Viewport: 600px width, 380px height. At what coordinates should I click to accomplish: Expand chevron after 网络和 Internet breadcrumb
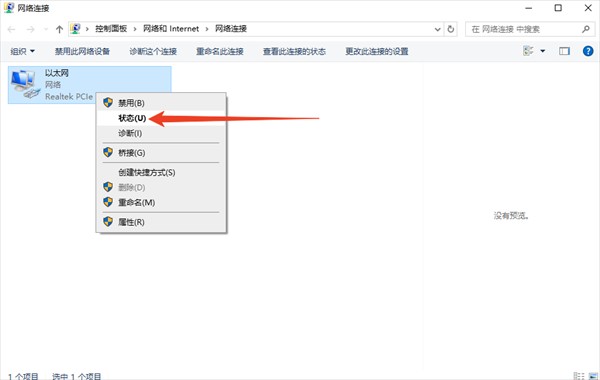click(207, 29)
